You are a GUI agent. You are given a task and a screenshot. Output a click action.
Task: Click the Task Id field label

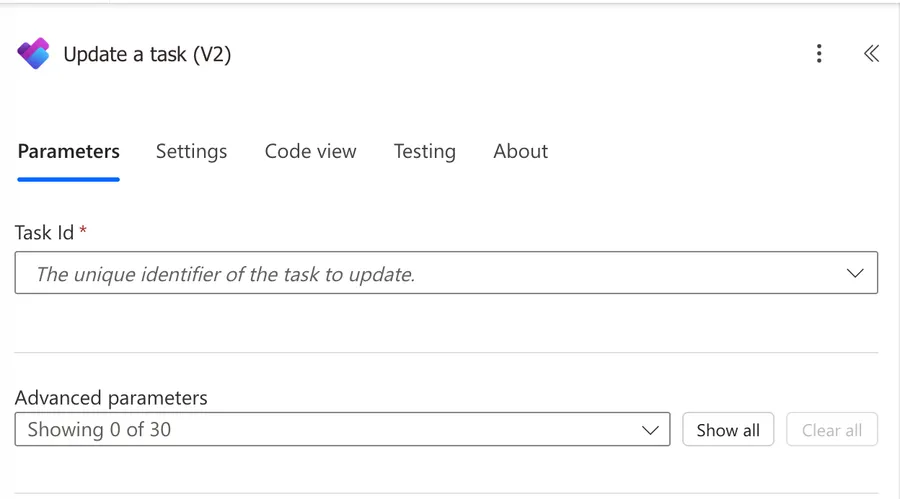(x=44, y=233)
